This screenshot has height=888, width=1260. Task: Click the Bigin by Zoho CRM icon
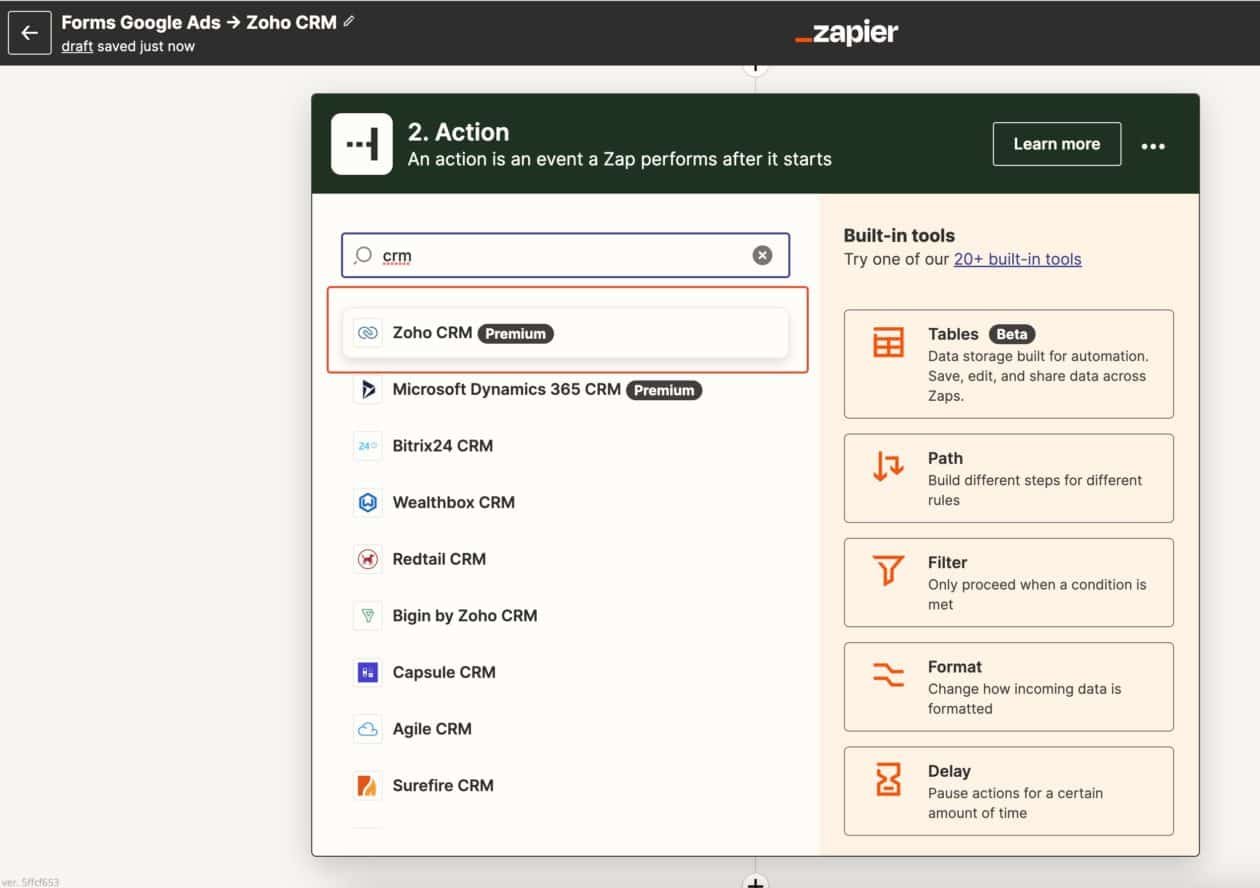[368, 616]
